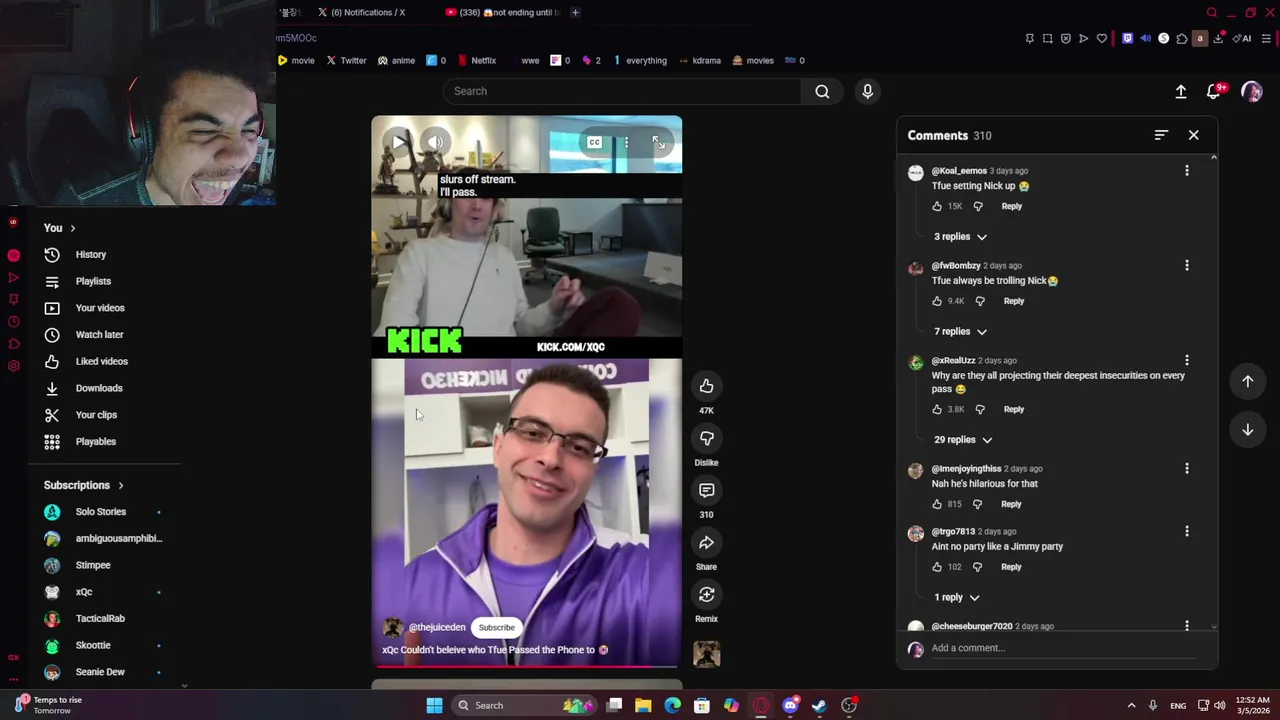Open the Create upload icon

coord(1181,91)
